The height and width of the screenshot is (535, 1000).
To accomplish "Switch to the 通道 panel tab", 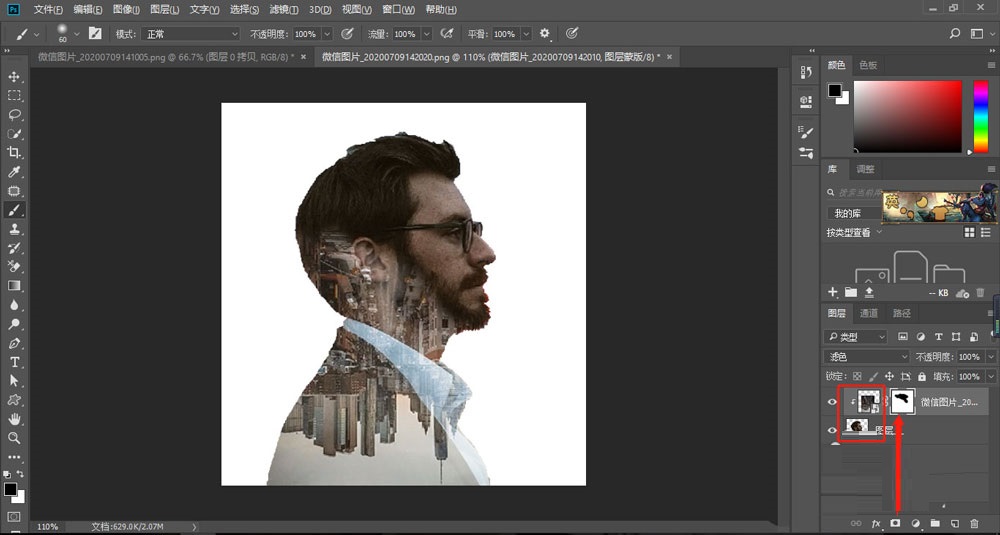I will coord(871,313).
